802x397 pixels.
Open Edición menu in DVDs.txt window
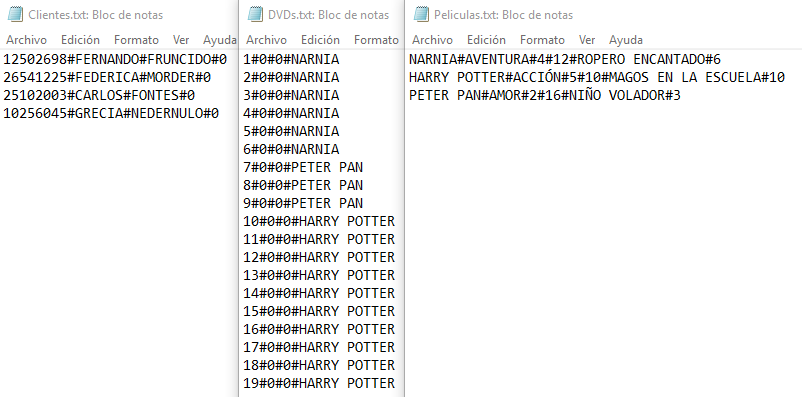pos(320,40)
